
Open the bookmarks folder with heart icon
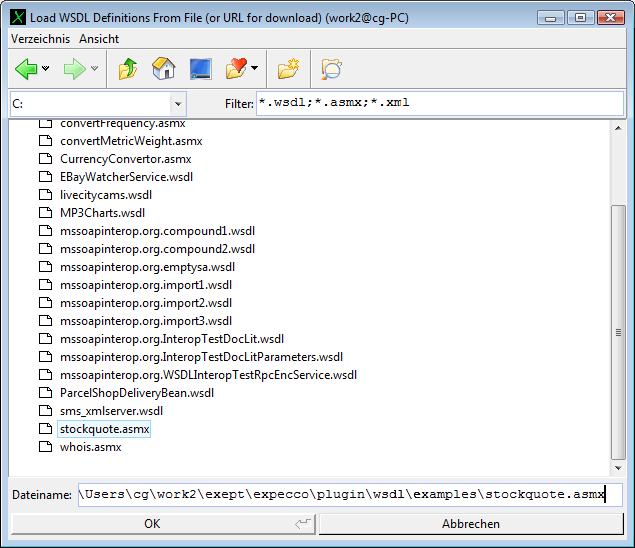(237, 69)
